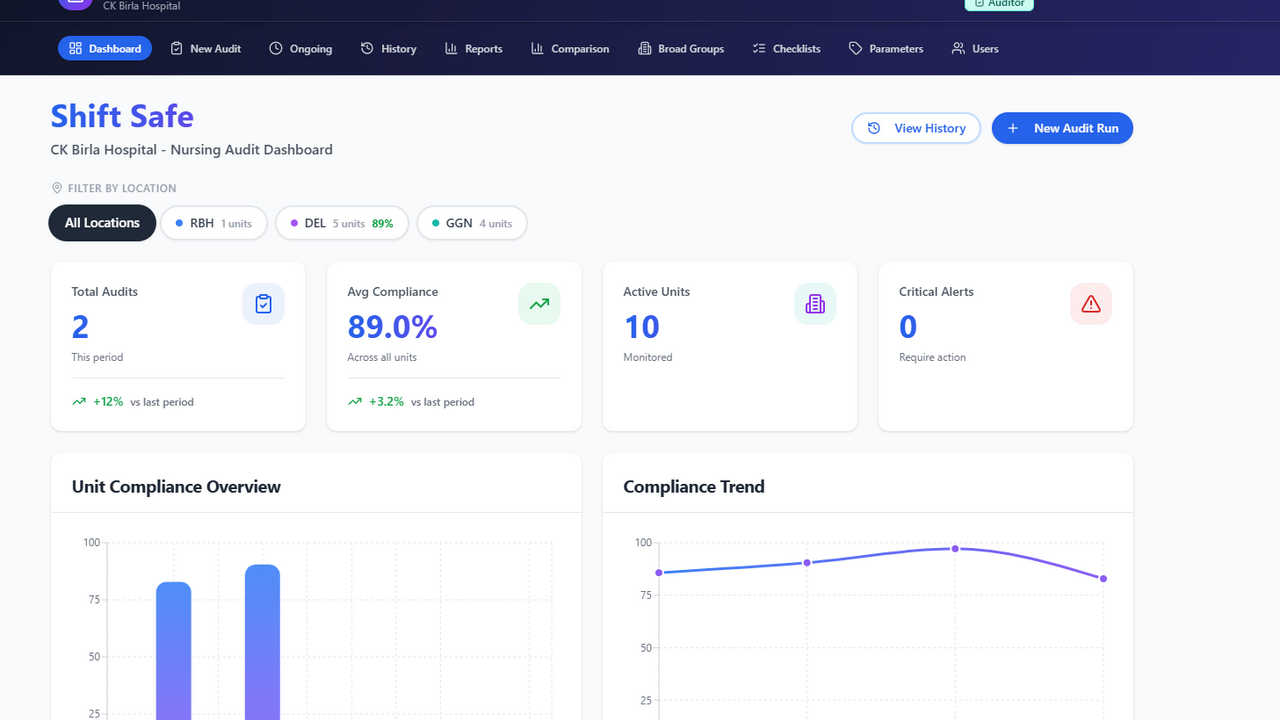Start a New Audit Run
1280x720 pixels.
(1062, 128)
